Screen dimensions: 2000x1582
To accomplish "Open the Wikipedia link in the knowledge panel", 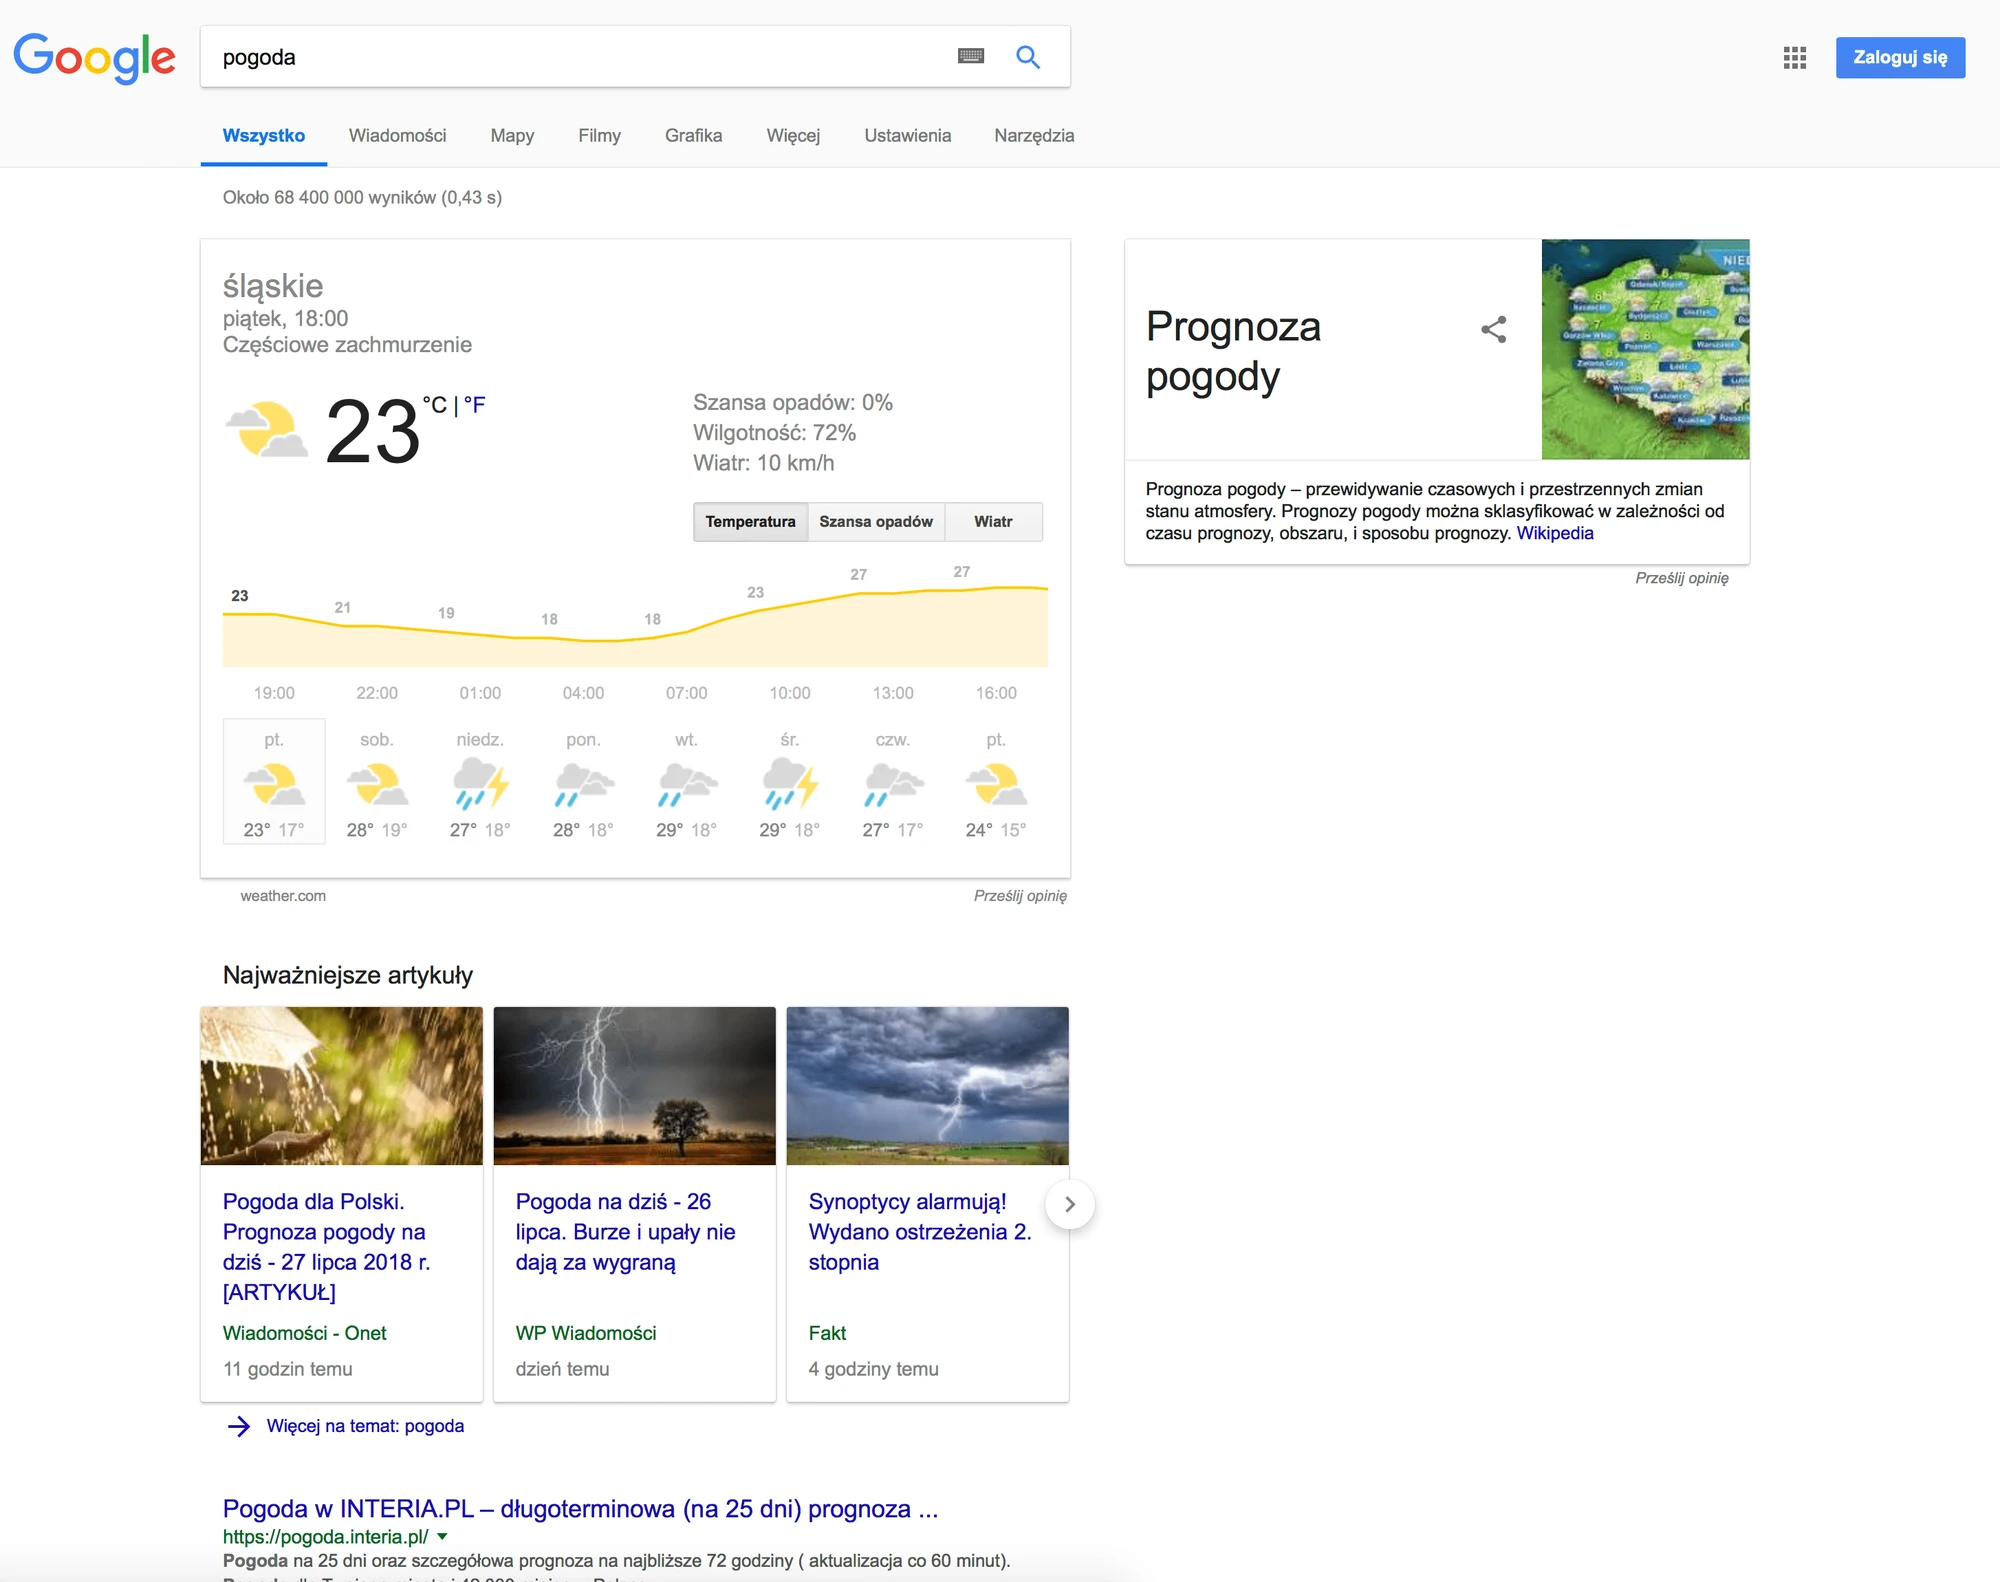I will pyautogui.click(x=1554, y=534).
